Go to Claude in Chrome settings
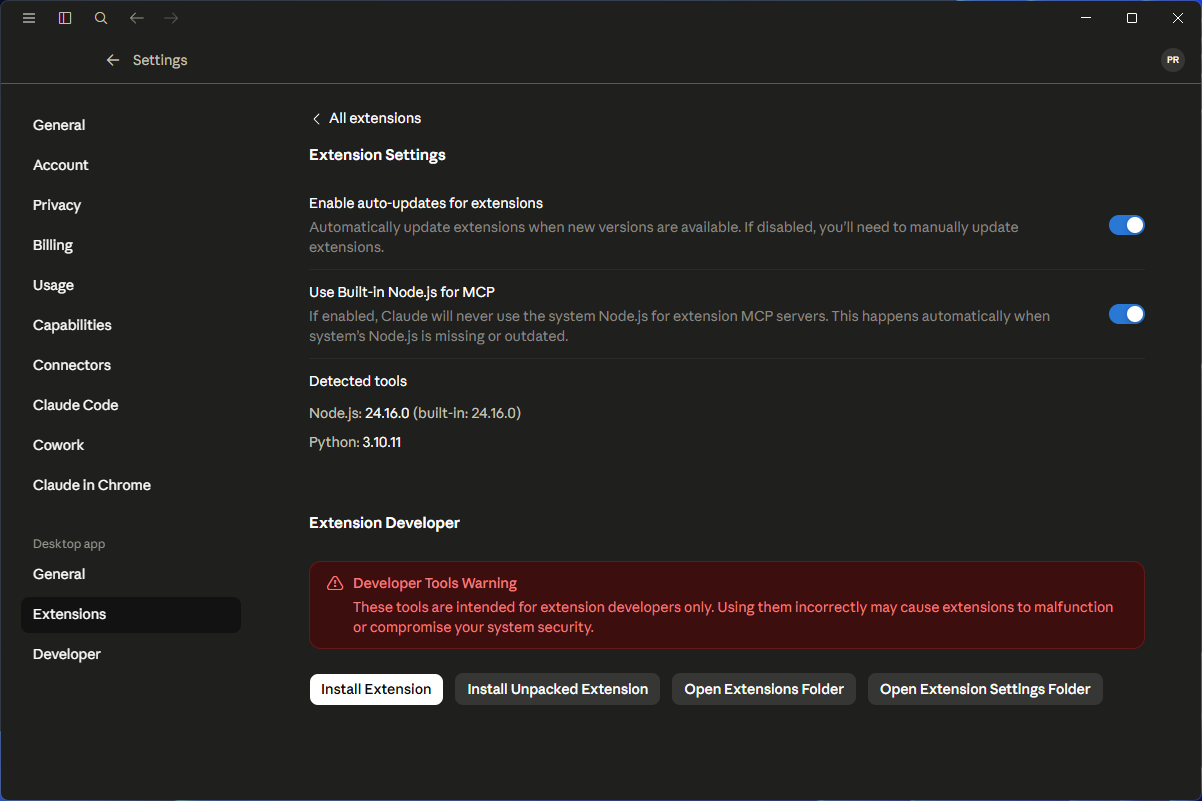 pyautogui.click(x=131, y=485)
